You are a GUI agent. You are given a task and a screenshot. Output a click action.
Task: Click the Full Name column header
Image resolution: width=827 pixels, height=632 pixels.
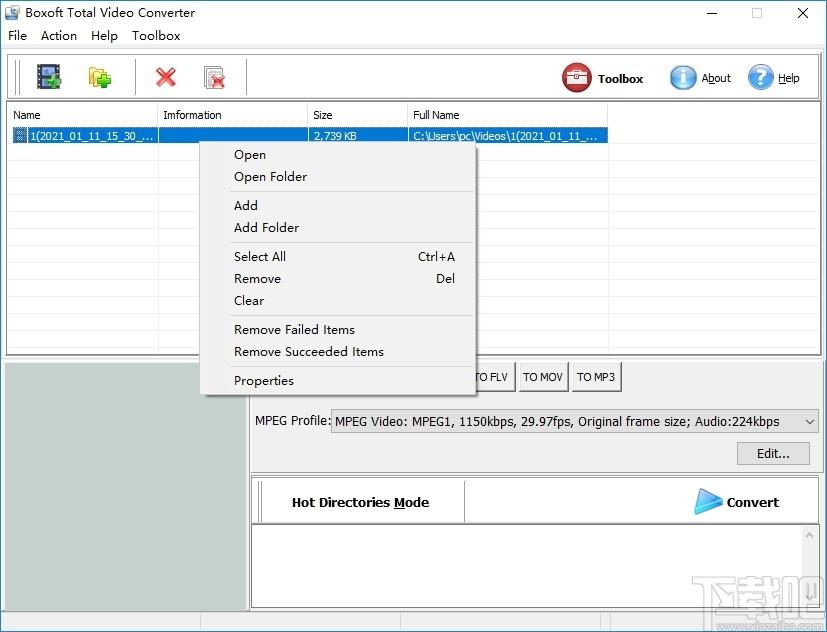[507, 115]
